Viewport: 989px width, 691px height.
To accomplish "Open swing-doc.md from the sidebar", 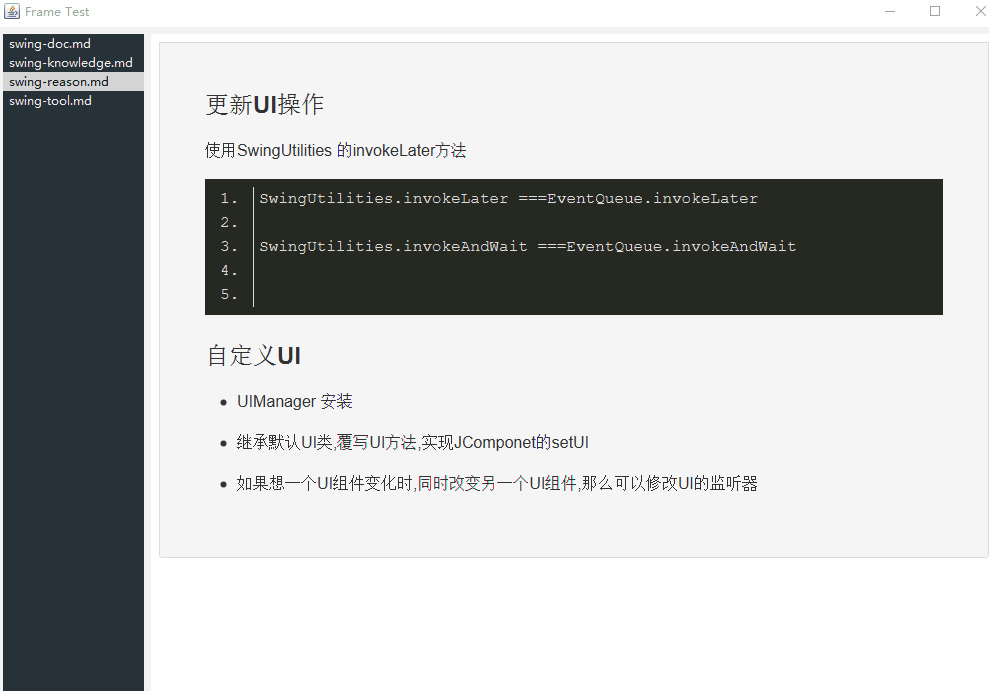I will [x=49, y=43].
